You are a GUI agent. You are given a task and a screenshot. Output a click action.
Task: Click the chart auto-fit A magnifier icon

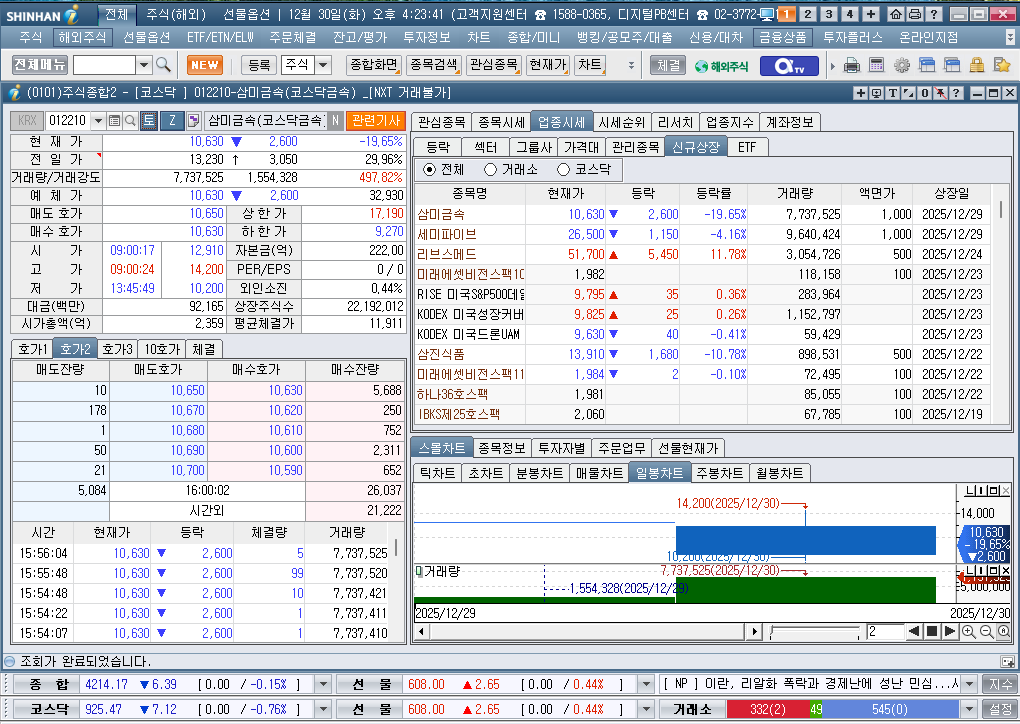coord(1004,632)
